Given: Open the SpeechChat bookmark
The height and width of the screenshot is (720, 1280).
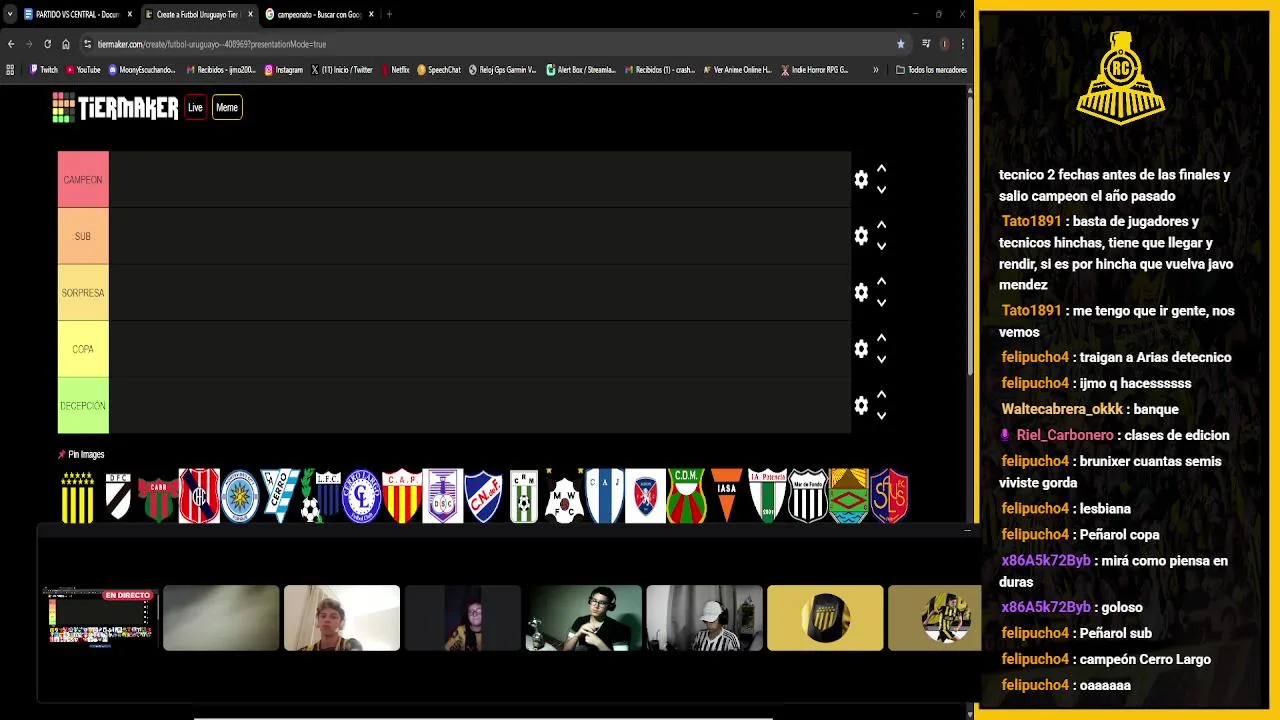Looking at the screenshot, I should pos(439,70).
